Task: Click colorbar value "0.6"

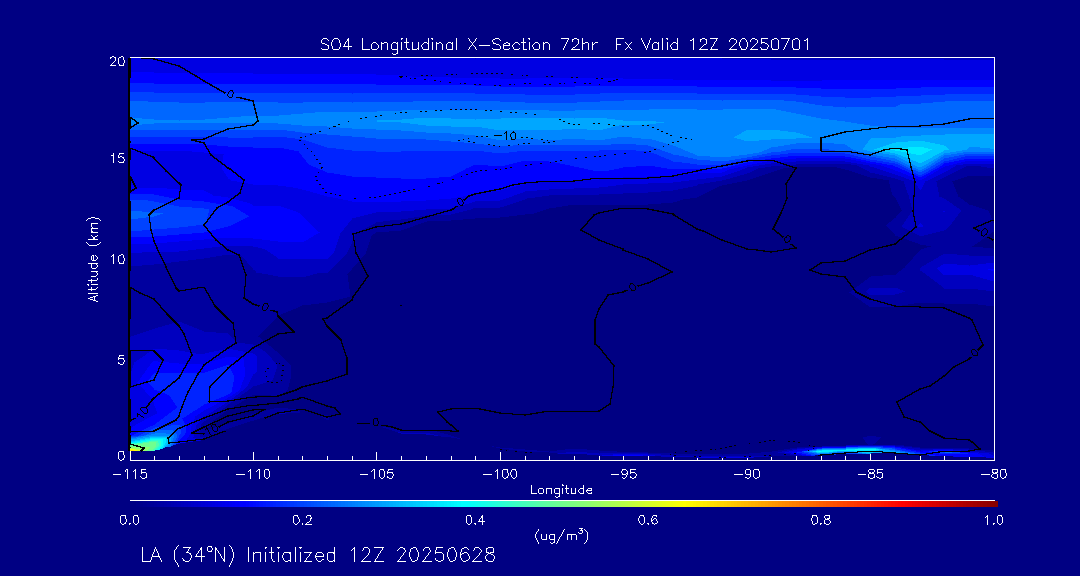Action: pos(649,521)
